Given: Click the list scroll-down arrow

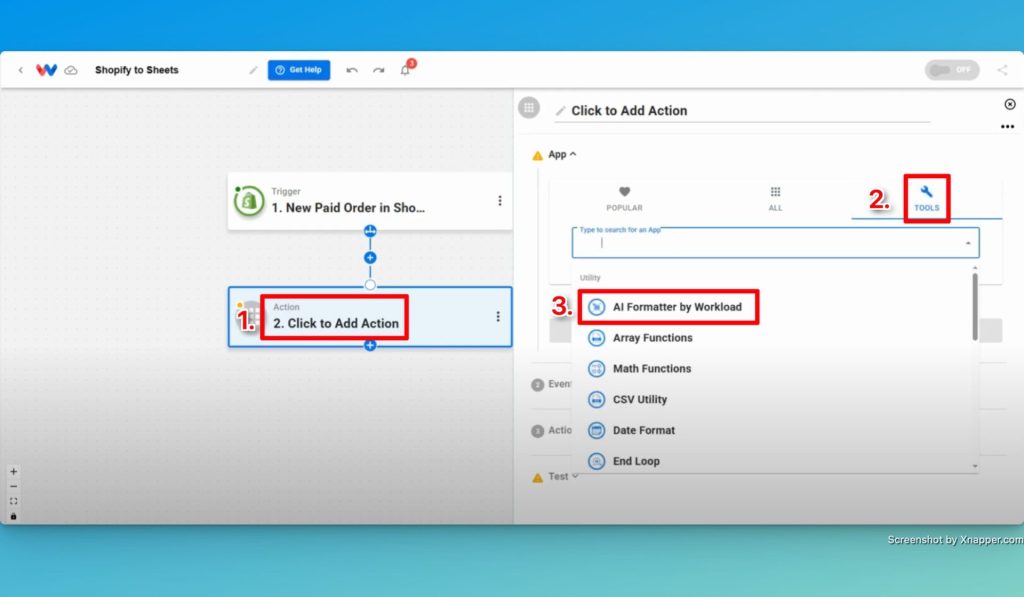Looking at the screenshot, I should pos(975,466).
